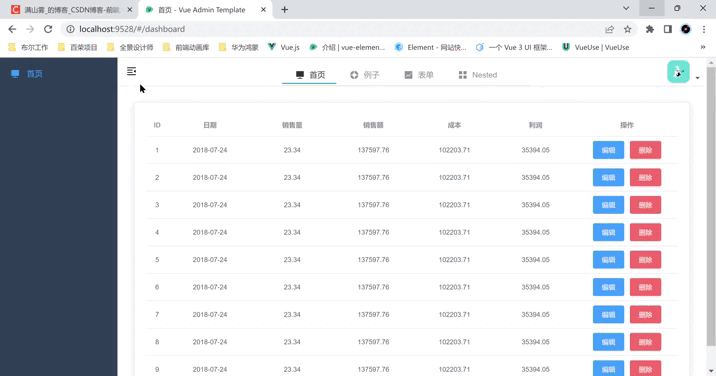This screenshot has height=376, width=716.
Task: Switch to the CSDN博客 browser tab
Action: click(71, 10)
